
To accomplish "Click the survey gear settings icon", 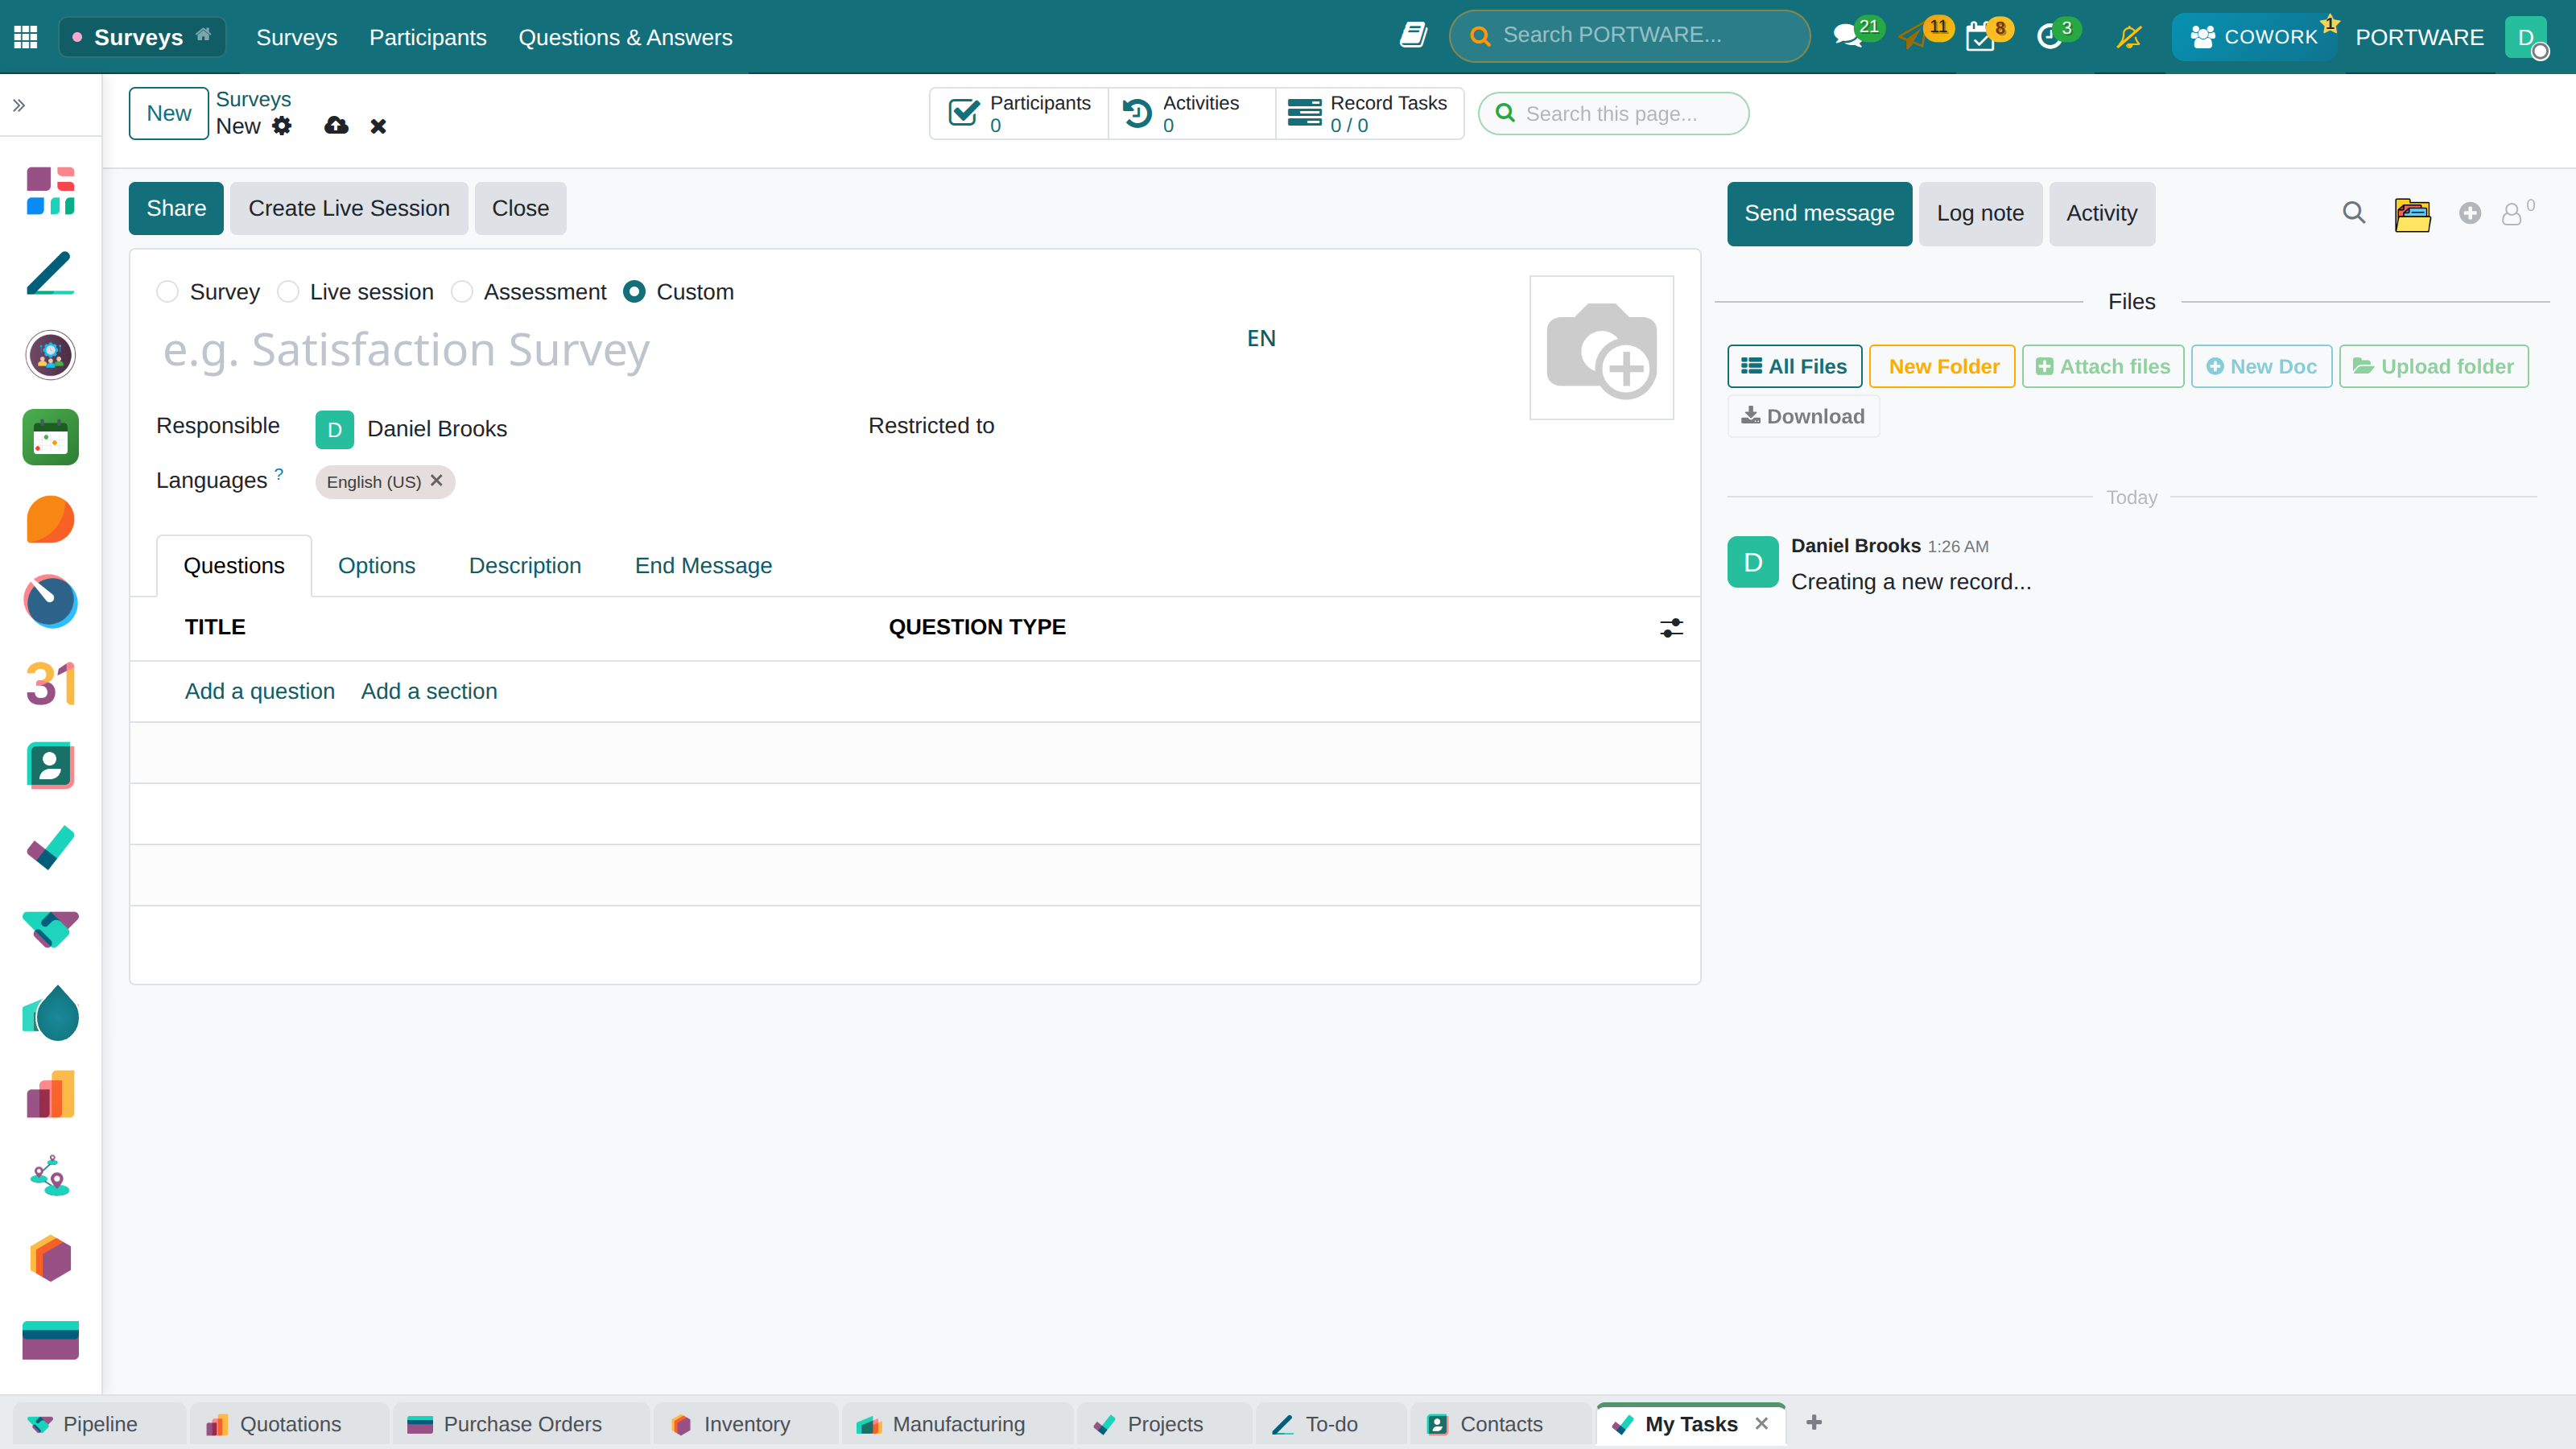I will (x=282, y=126).
